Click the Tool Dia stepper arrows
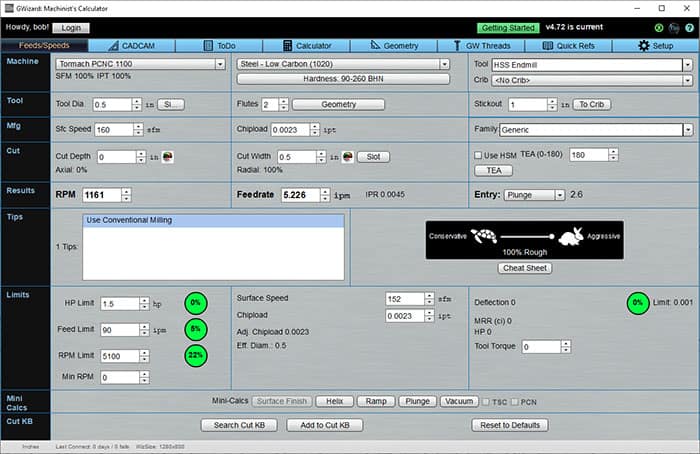This screenshot has height=454, width=700. pos(137,104)
